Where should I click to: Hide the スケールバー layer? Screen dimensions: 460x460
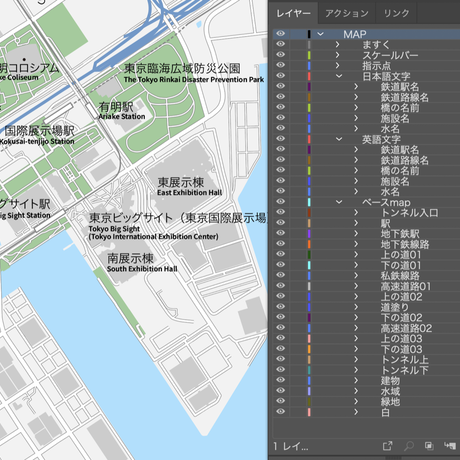[281, 55]
